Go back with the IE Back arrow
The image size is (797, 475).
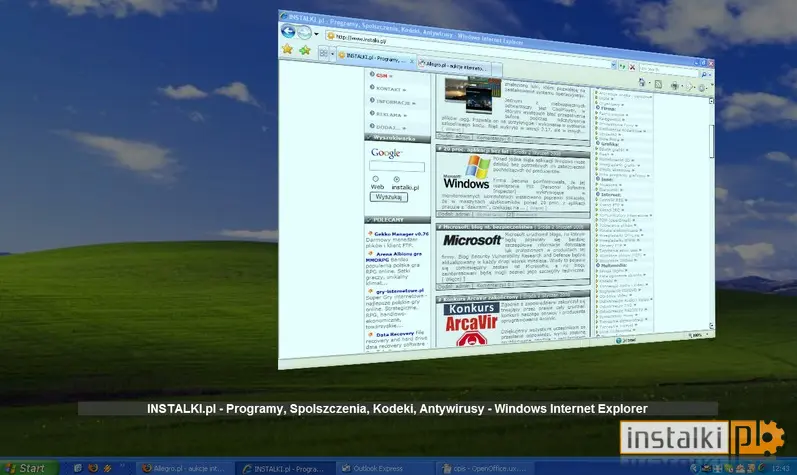(x=288, y=31)
